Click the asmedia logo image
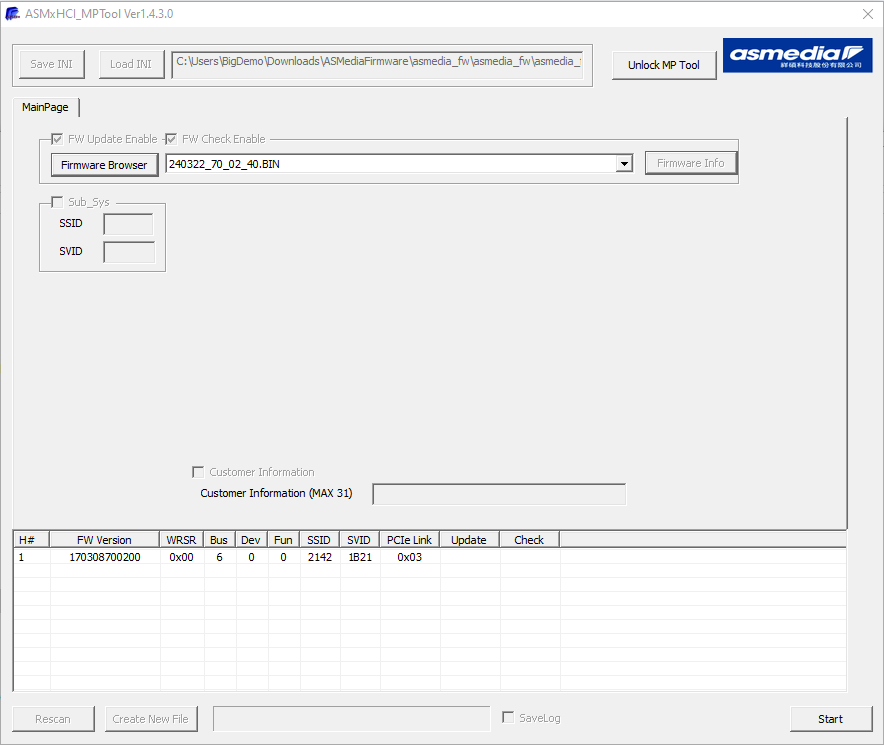Image resolution: width=884 pixels, height=745 pixels. click(797, 56)
